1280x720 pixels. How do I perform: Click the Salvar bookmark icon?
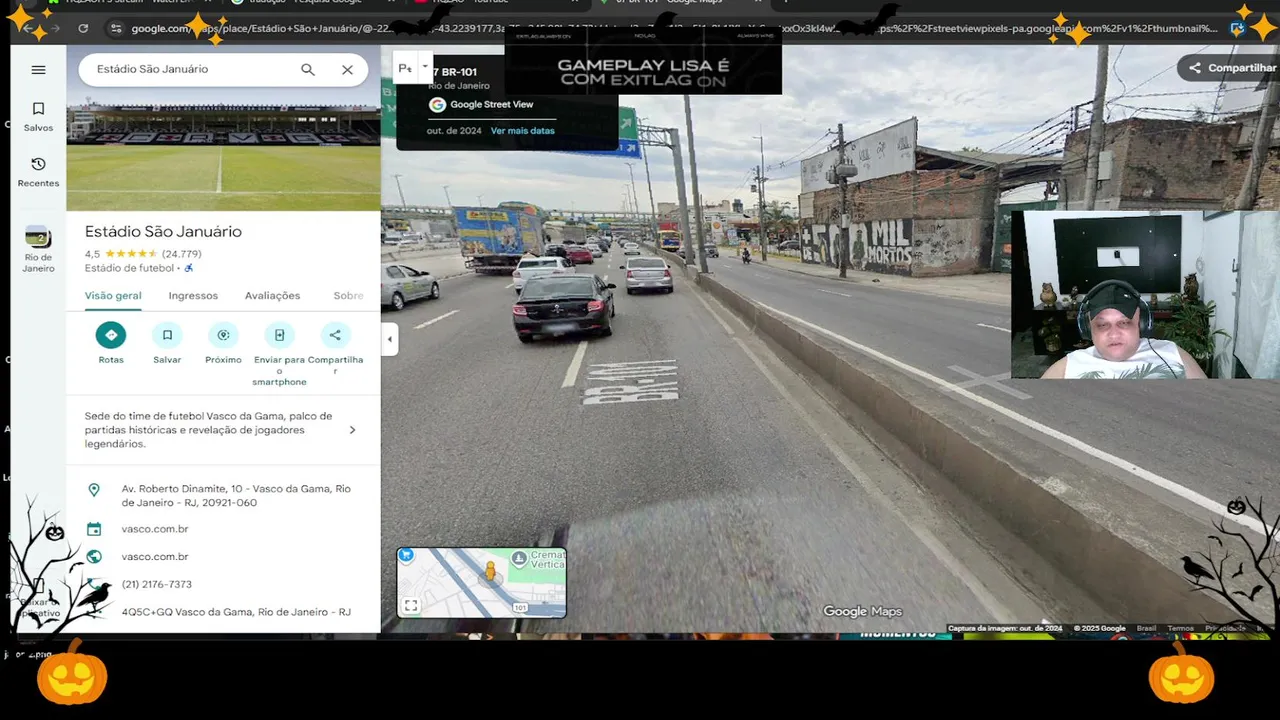pyautogui.click(x=167, y=335)
